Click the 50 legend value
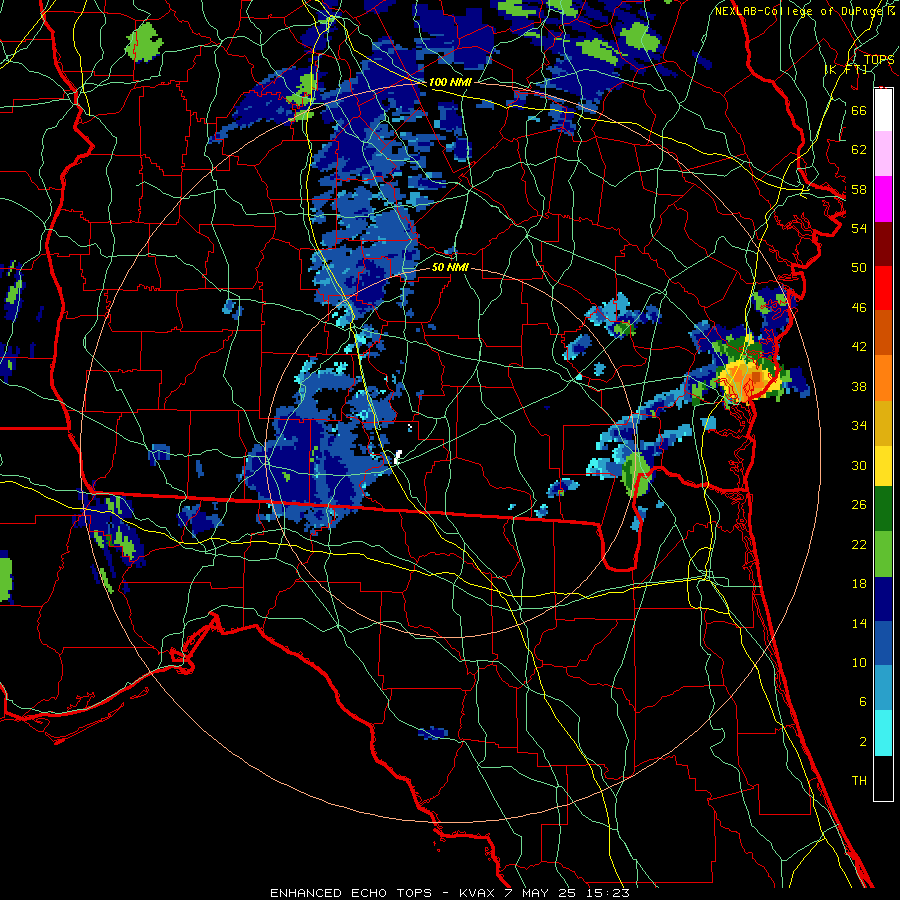This screenshot has height=900, width=900. 859,268
